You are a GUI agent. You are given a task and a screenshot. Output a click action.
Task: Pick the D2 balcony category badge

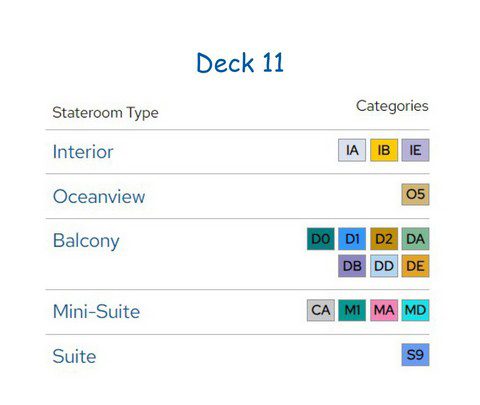click(384, 239)
